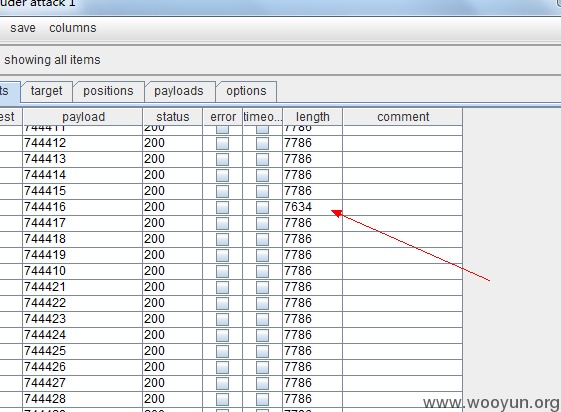Sort by the comment column header

tap(403, 117)
